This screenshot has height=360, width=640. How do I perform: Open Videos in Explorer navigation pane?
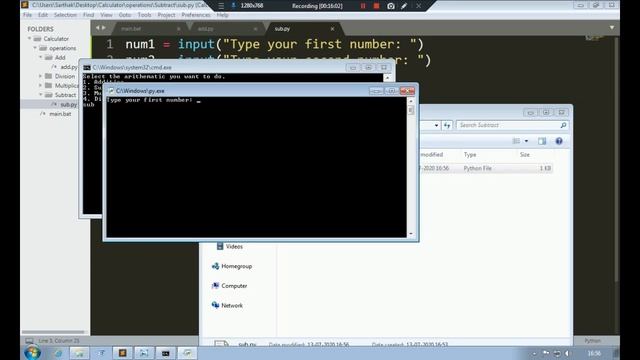(x=234, y=247)
